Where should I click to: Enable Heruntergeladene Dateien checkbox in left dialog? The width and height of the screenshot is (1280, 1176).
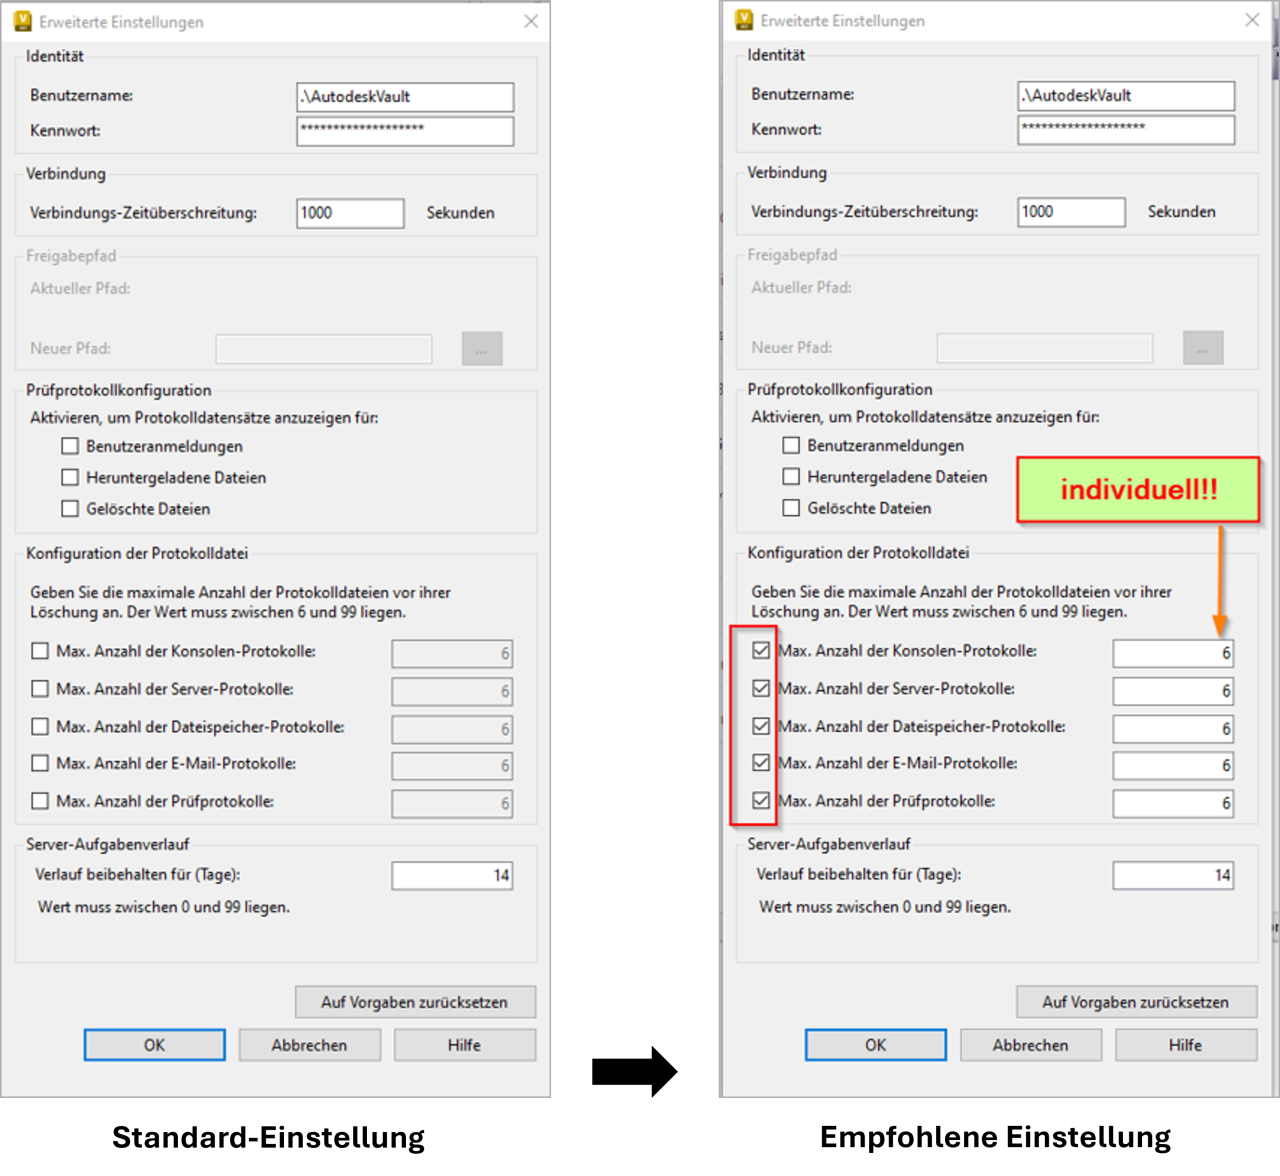(70, 477)
